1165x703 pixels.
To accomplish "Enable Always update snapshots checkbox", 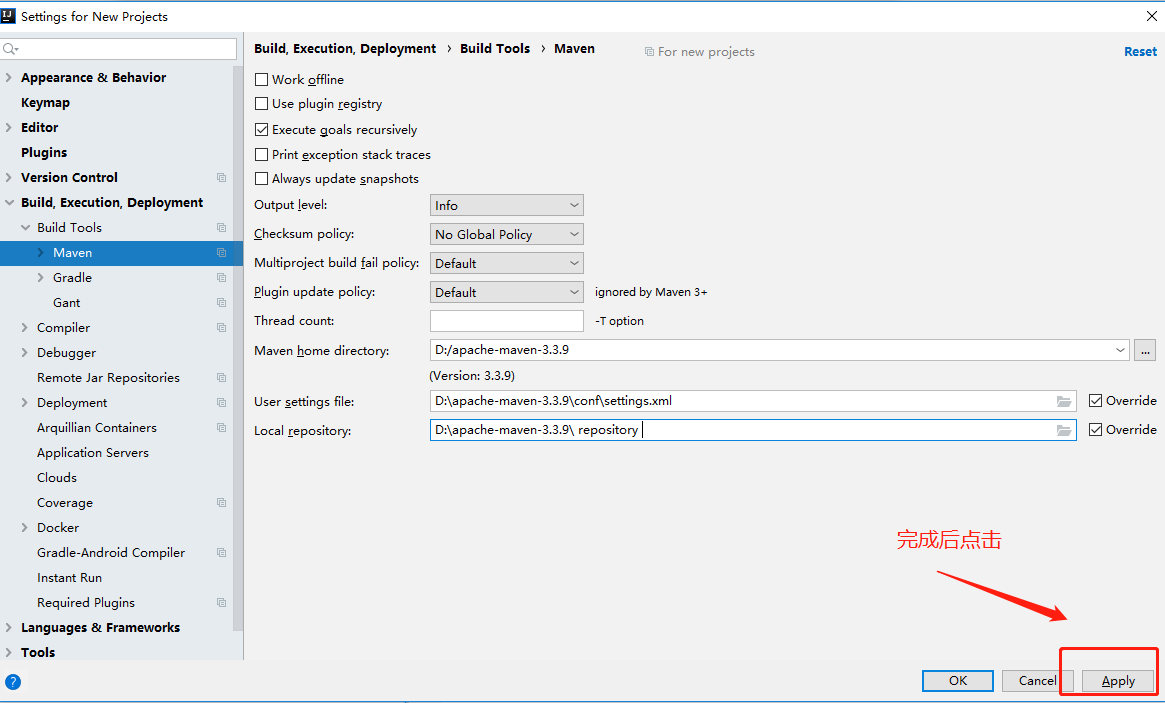I will 262,179.
